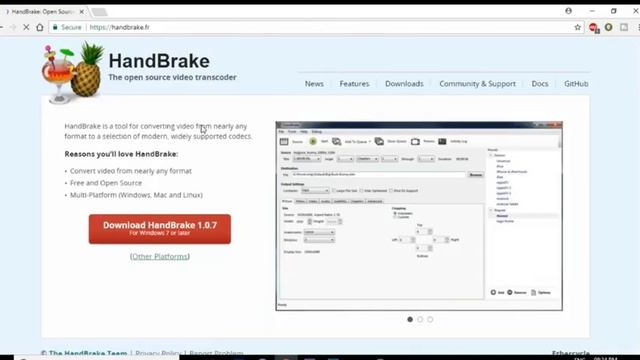Viewport: 640px width, 360px height.
Task: Restore the browser window size
Action: point(613,11)
